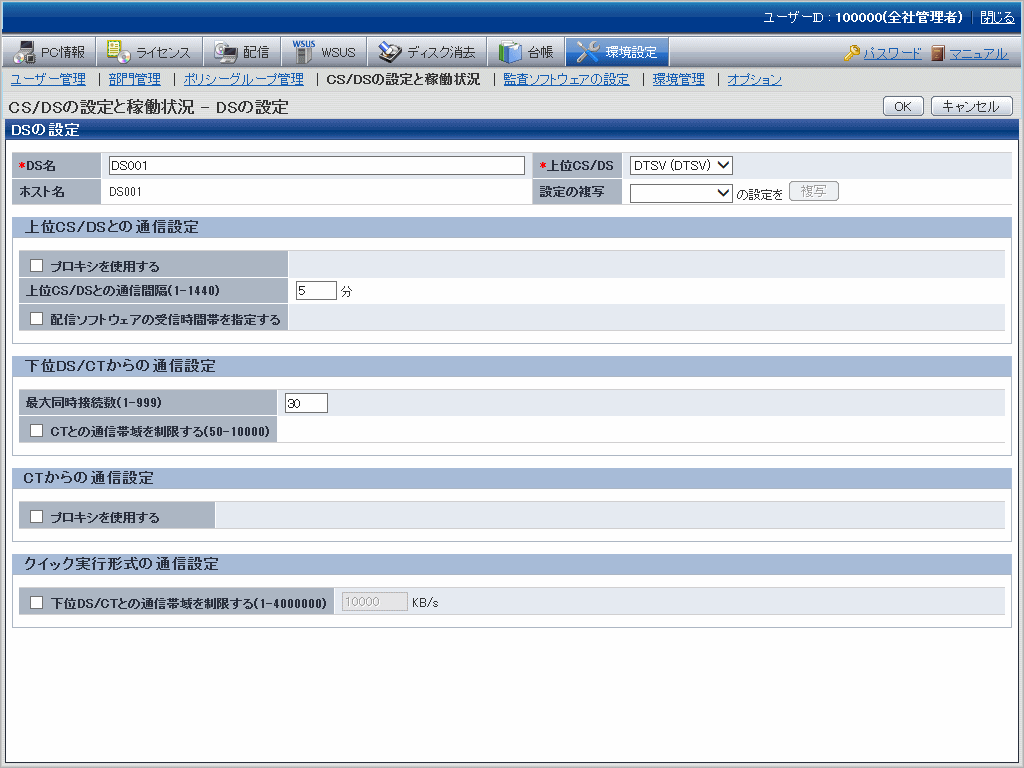Click the 最大同時接続数 field
Image resolution: width=1024 pixels, height=768 pixels.
click(x=306, y=403)
